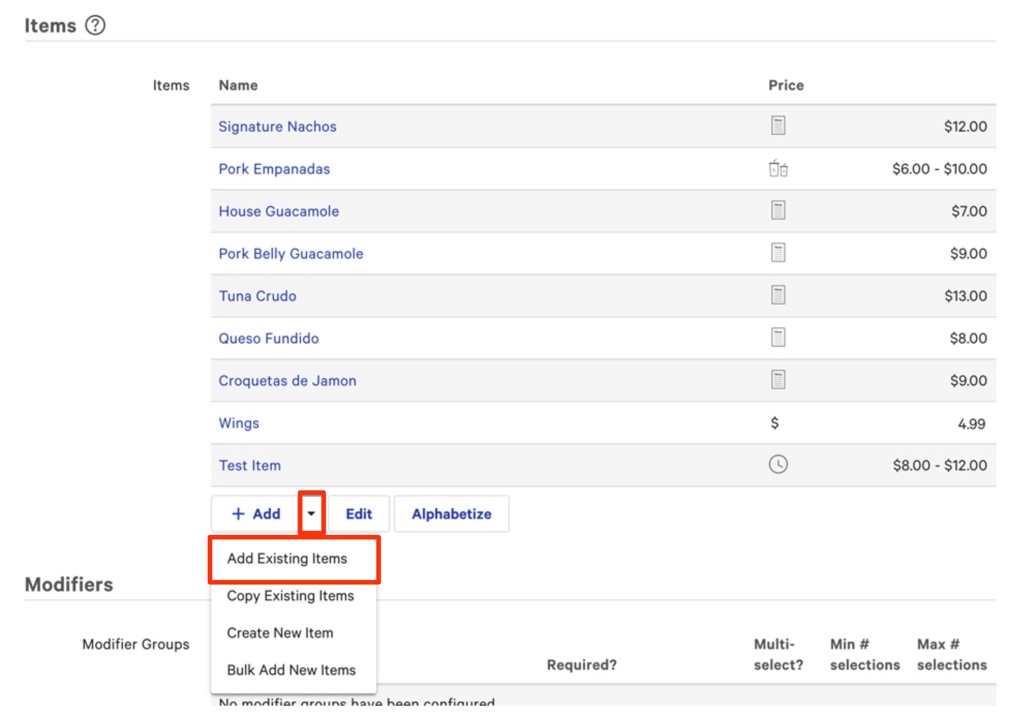Screen dimensions: 1009x721
Task: Open the Pork Belly Guacamole item link
Action: click(x=291, y=254)
